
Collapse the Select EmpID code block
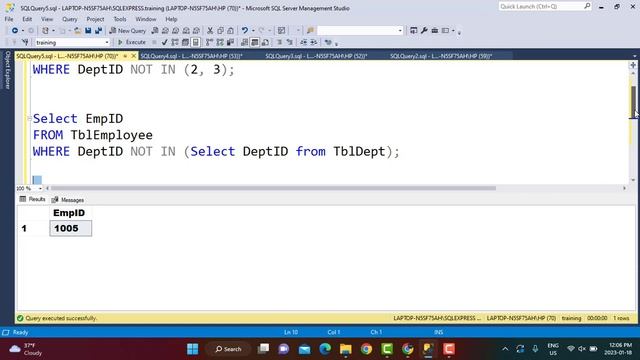(29, 118)
